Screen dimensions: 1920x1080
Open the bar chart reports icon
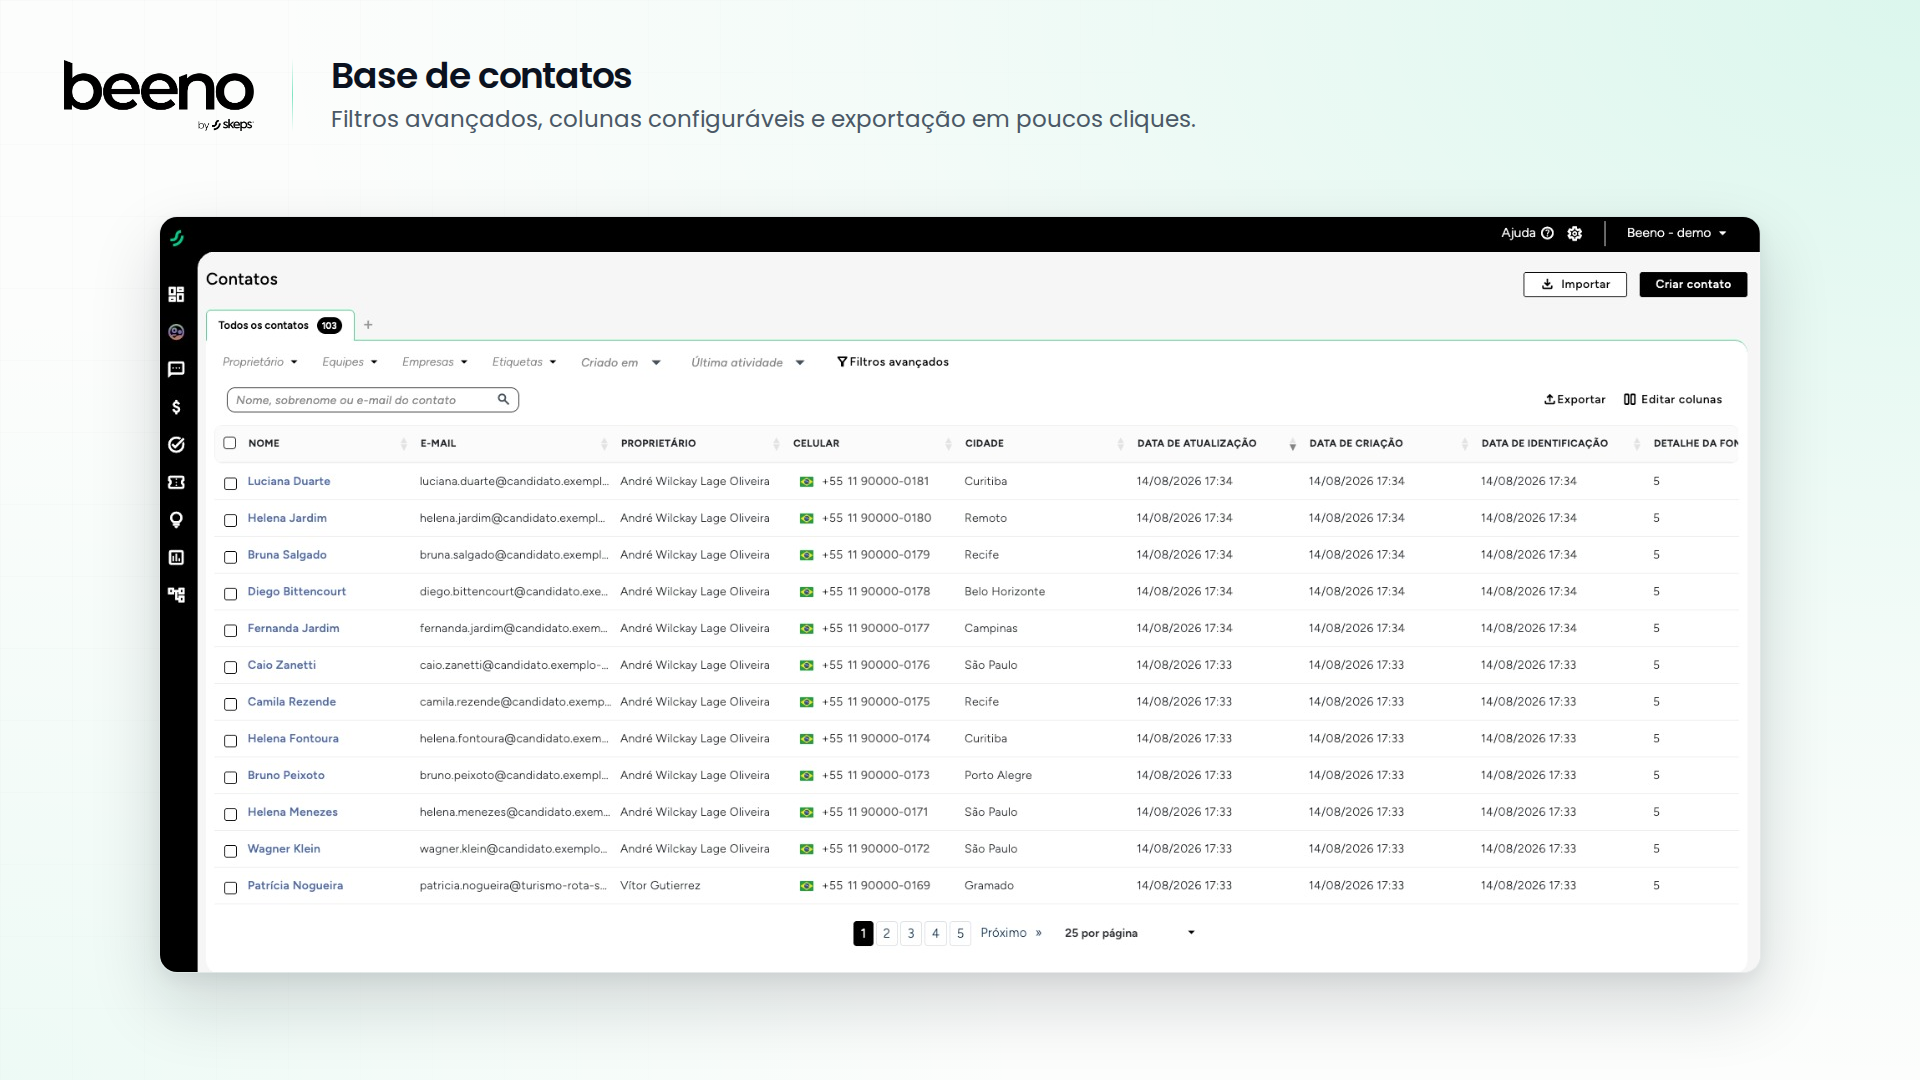tap(176, 557)
